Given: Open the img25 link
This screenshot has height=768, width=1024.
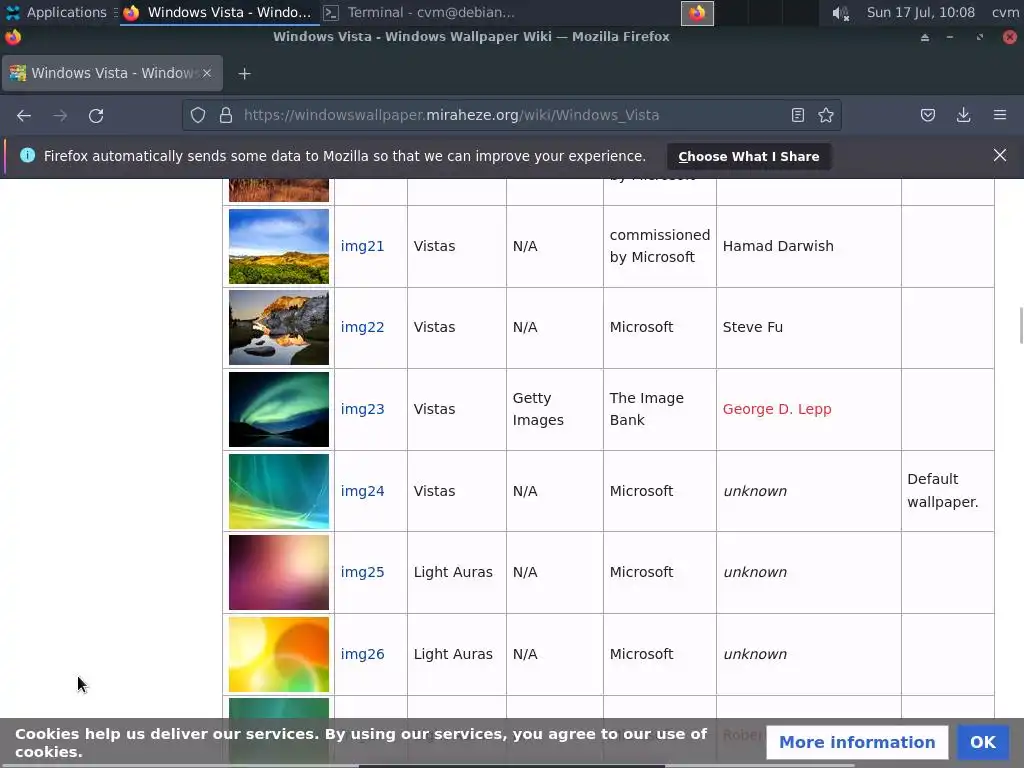Looking at the screenshot, I should click(362, 572).
